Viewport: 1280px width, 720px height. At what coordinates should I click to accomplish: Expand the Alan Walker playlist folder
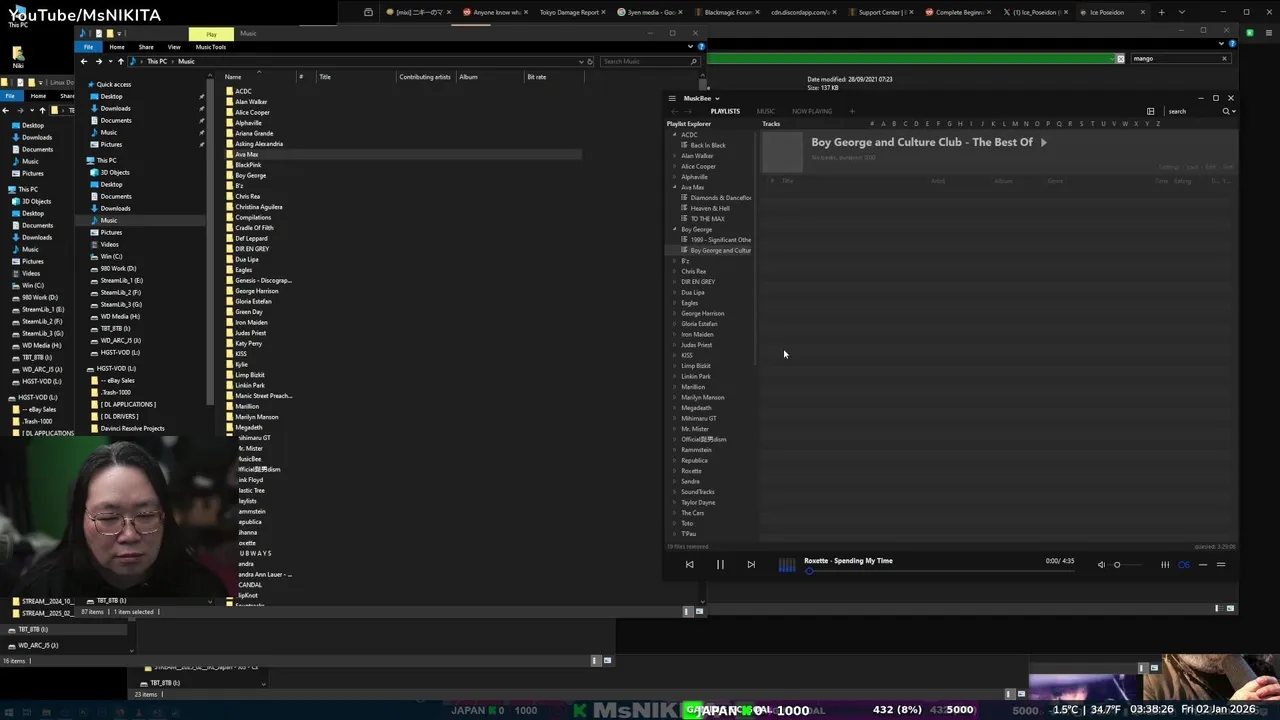tap(674, 156)
